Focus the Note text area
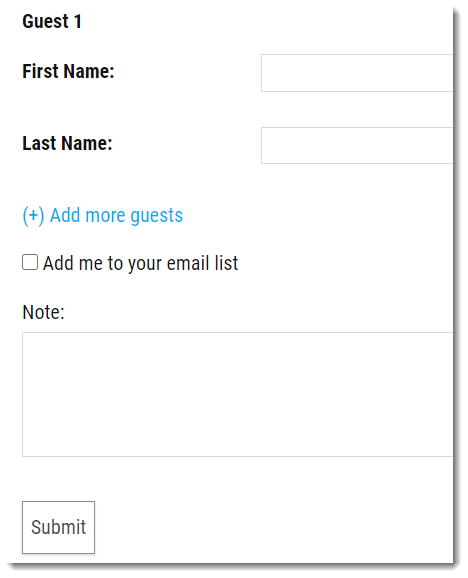The image size is (468, 578). (238, 394)
